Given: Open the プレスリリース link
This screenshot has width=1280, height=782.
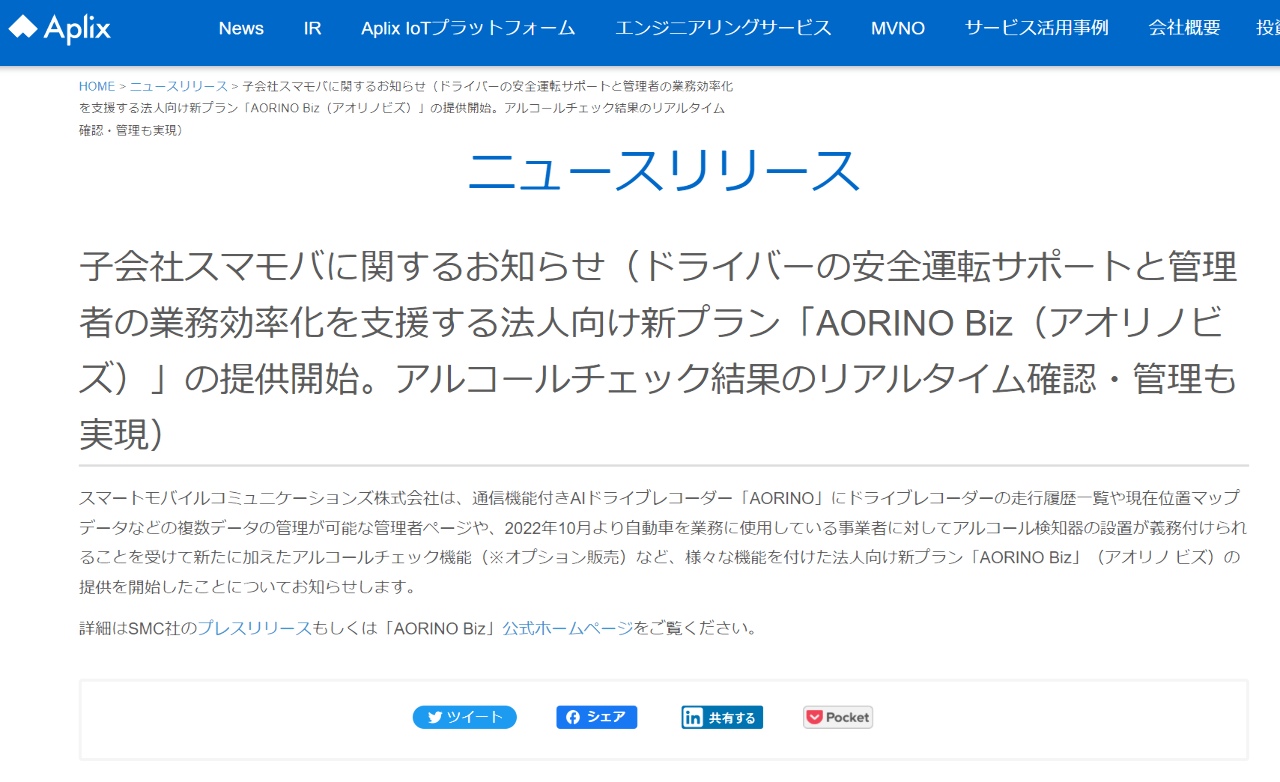Looking at the screenshot, I should coord(254,628).
